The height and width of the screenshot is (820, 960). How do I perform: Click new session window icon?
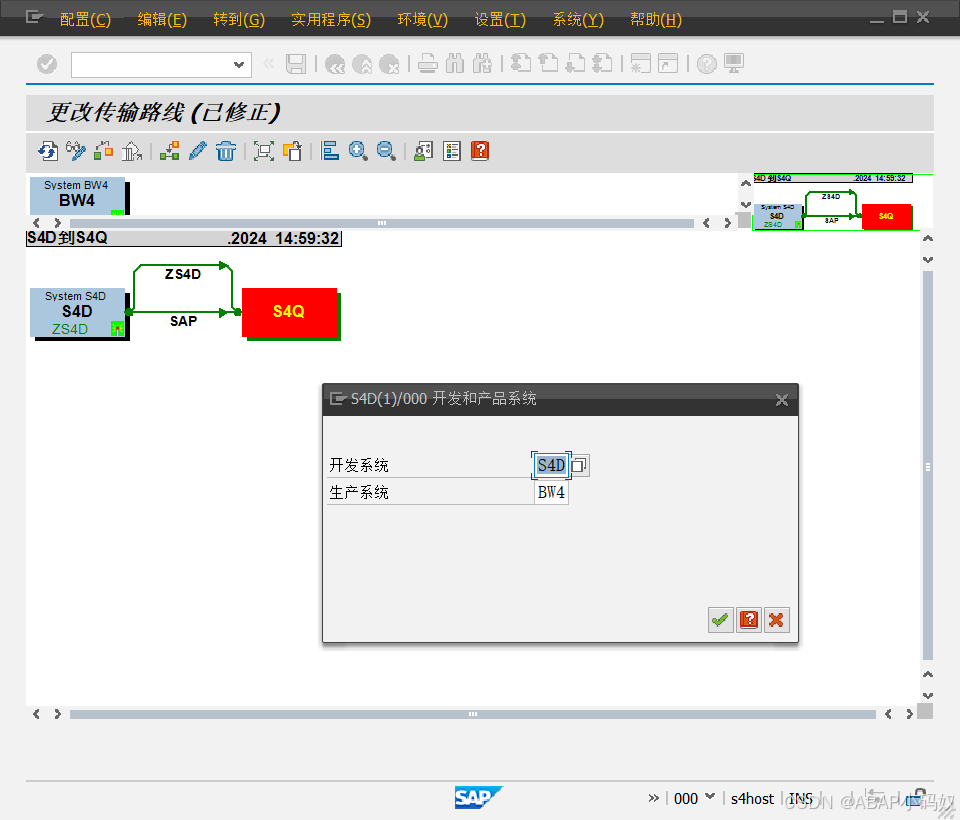click(640, 64)
